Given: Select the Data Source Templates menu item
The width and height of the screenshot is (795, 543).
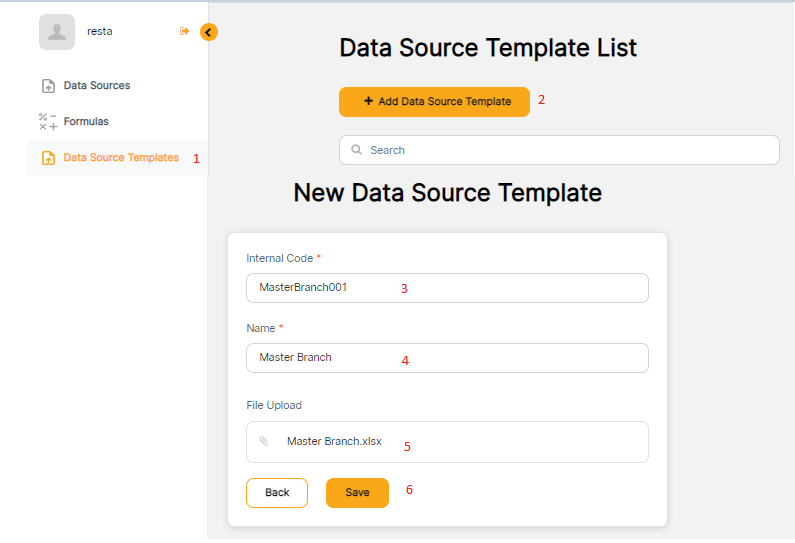Looking at the screenshot, I should [x=121, y=158].
